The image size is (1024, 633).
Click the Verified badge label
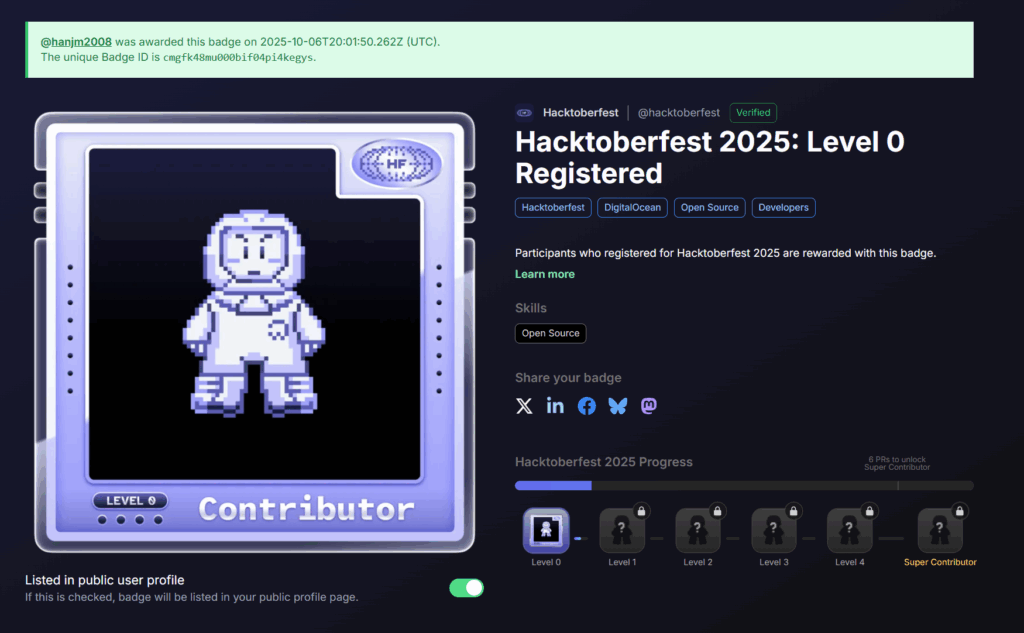pyautogui.click(x=753, y=112)
